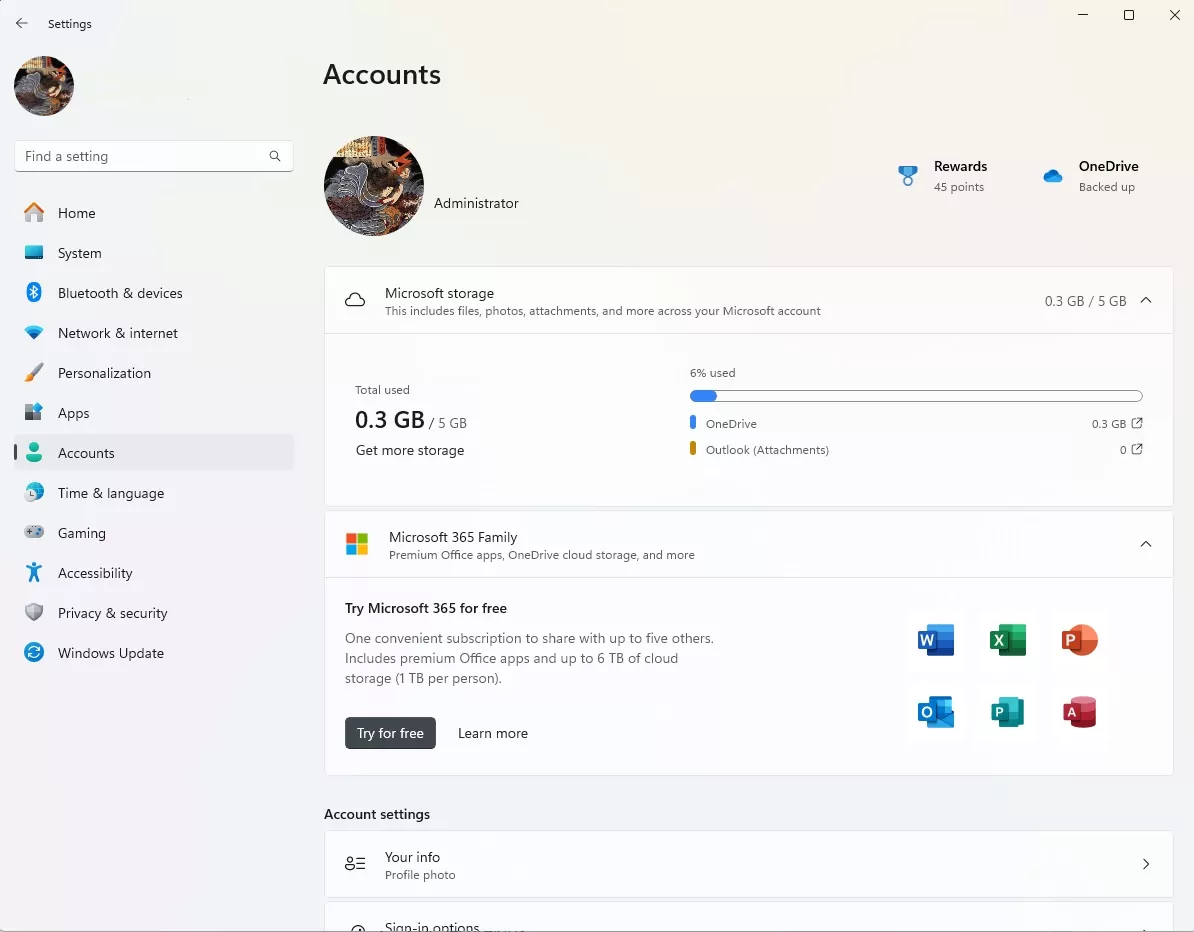Click the large Administrator profile picture
The width and height of the screenshot is (1194, 932).
pyautogui.click(x=374, y=186)
